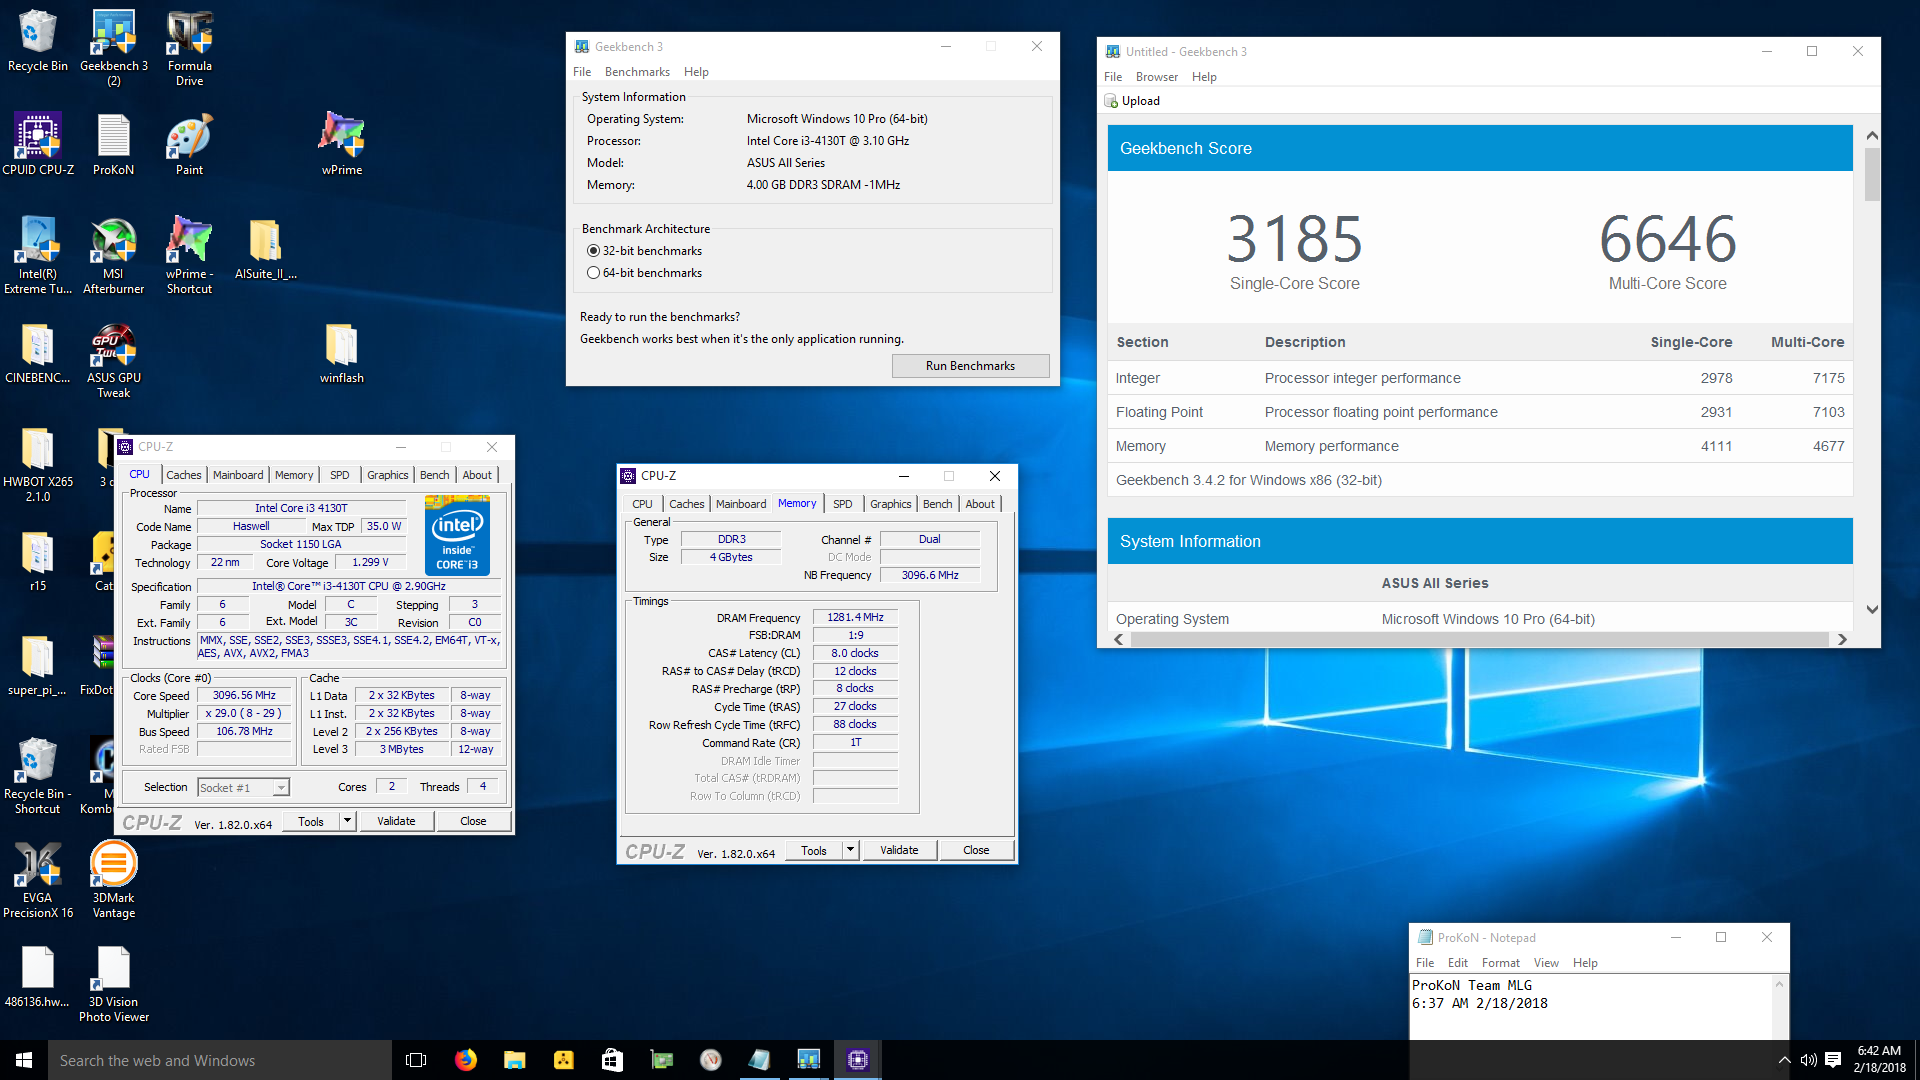Open View menu in Notepad
This screenshot has width=1920, height=1080.
(x=1546, y=963)
